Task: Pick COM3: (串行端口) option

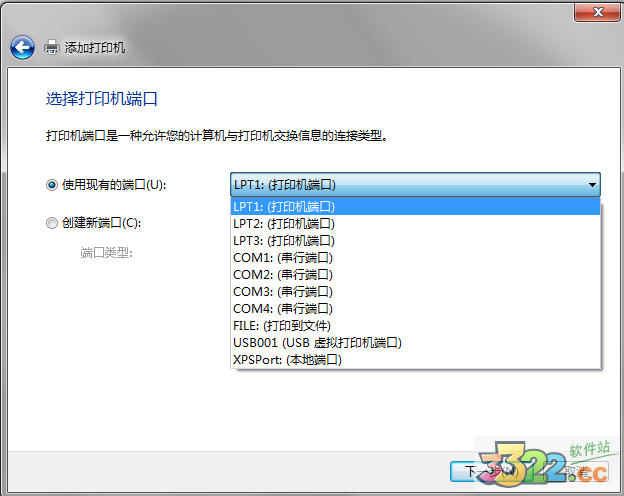Action: tap(415, 292)
